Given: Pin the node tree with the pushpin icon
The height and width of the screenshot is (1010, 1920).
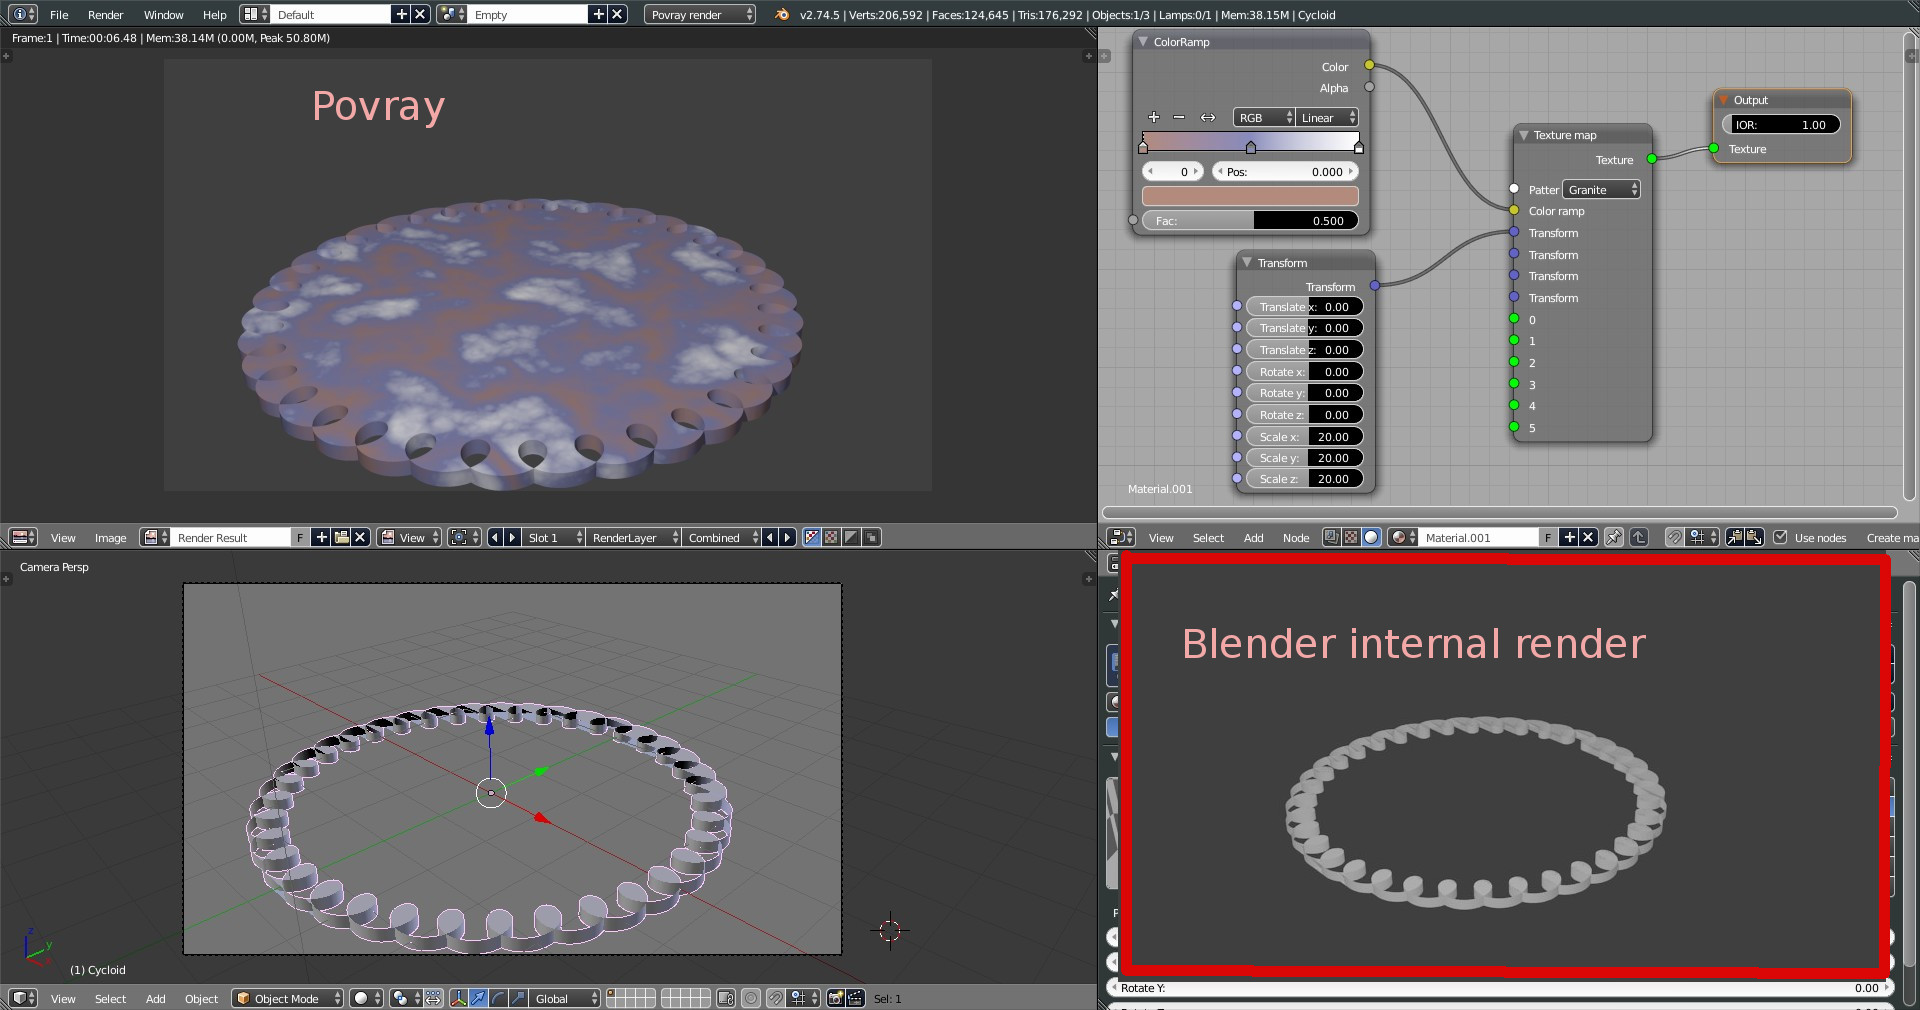Looking at the screenshot, I should click(x=1613, y=537).
